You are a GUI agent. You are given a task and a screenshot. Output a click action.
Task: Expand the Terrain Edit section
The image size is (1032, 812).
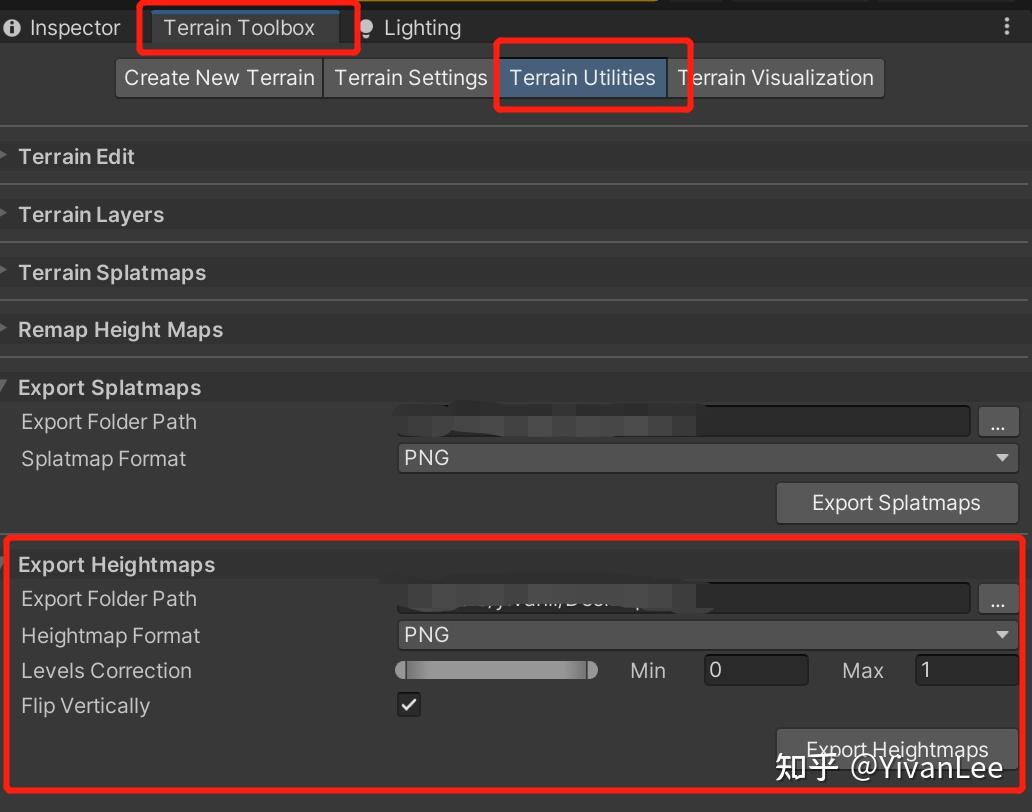tap(77, 156)
